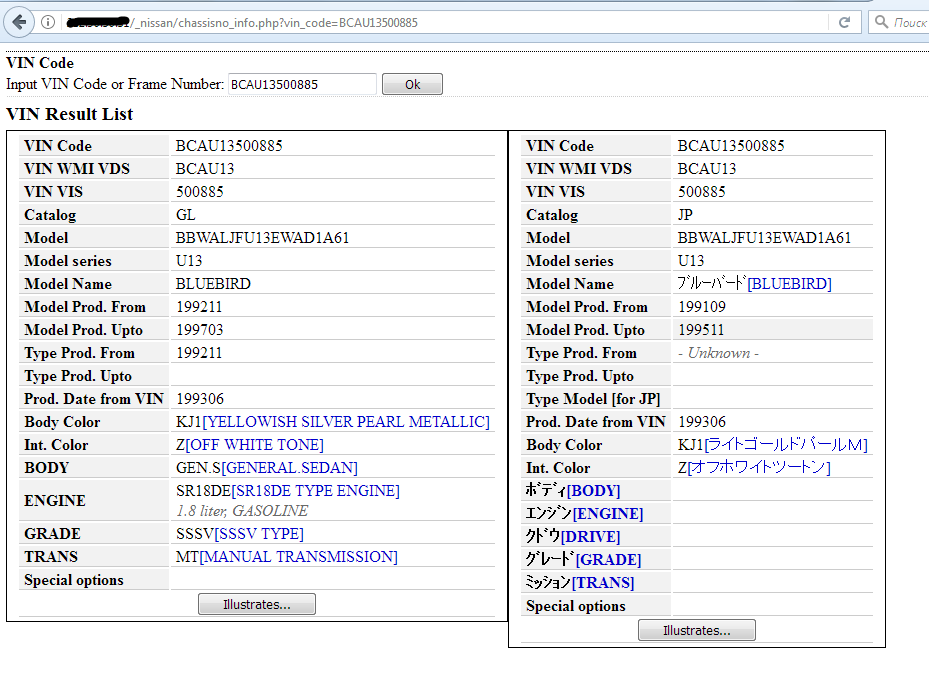Click the SSSV TYPE grade text
The width and height of the screenshot is (929, 675).
point(259,534)
